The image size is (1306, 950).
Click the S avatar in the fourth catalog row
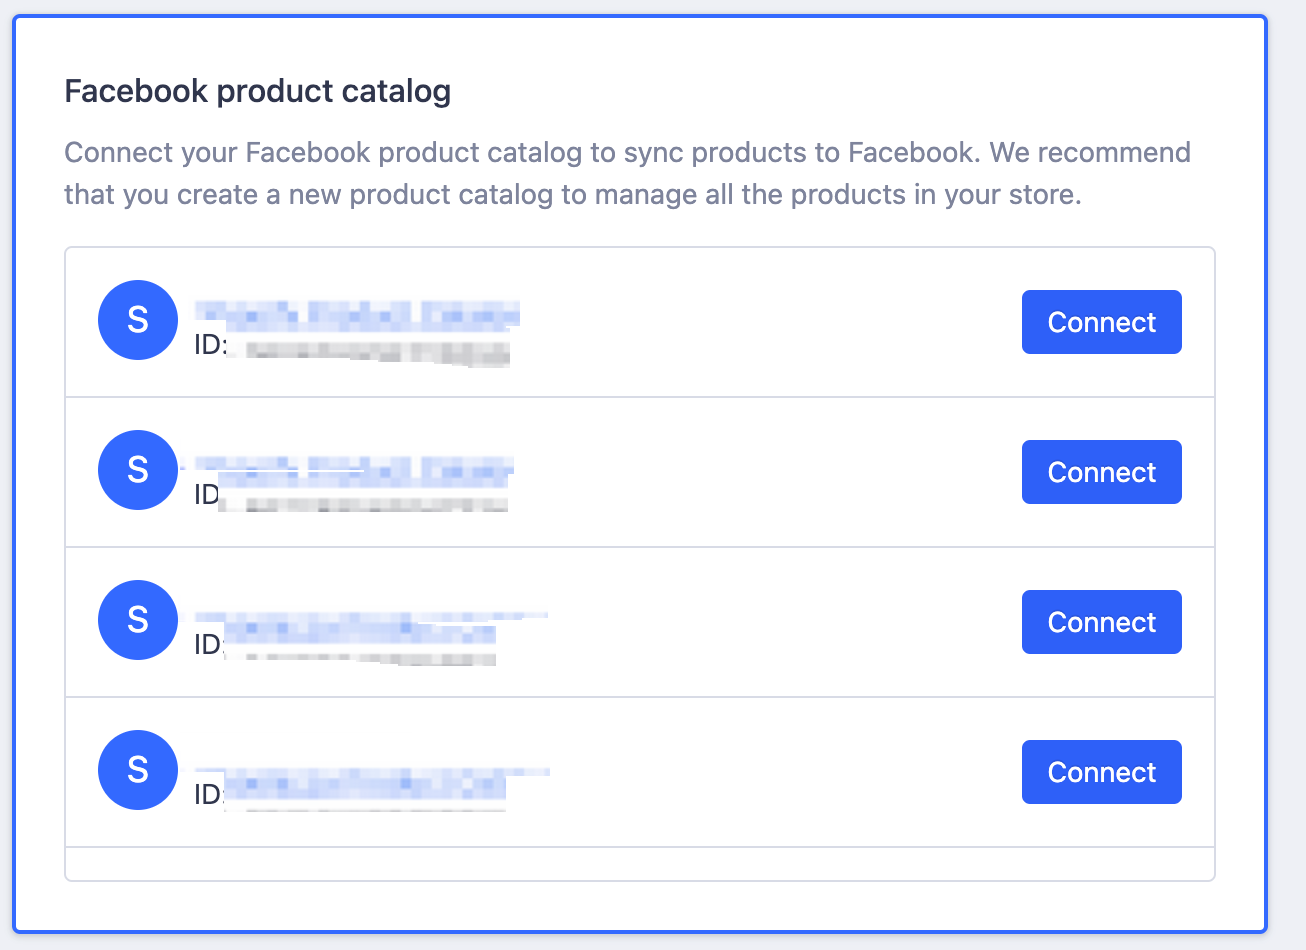pos(138,770)
